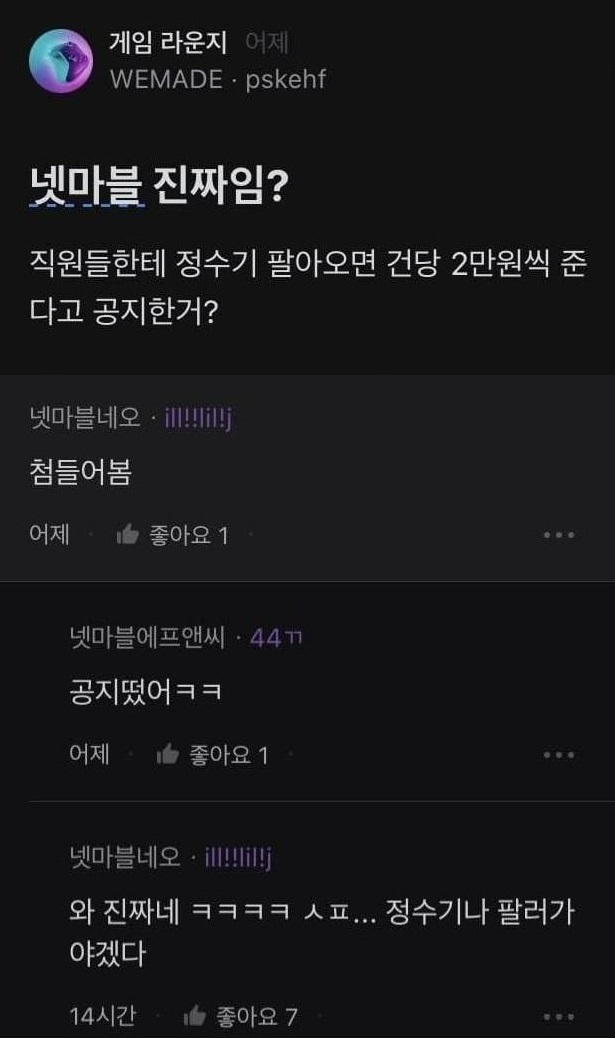Image resolution: width=615 pixels, height=1038 pixels.
Task: Open the 게임 라운지 channel
Action: (x=169, y=43)
